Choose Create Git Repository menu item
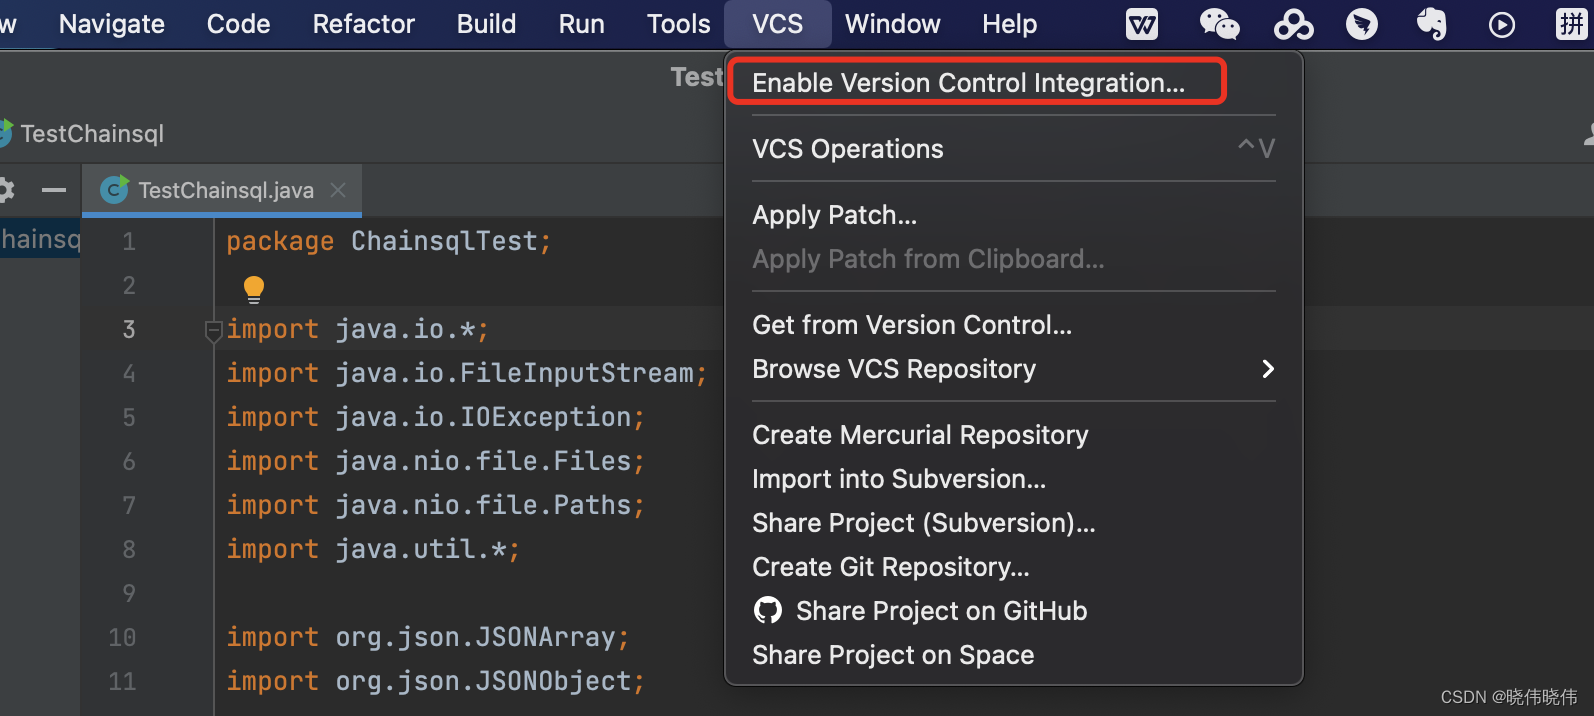Image resolution: width=1594 pixels, height=716 pixels. pos(890,567)
